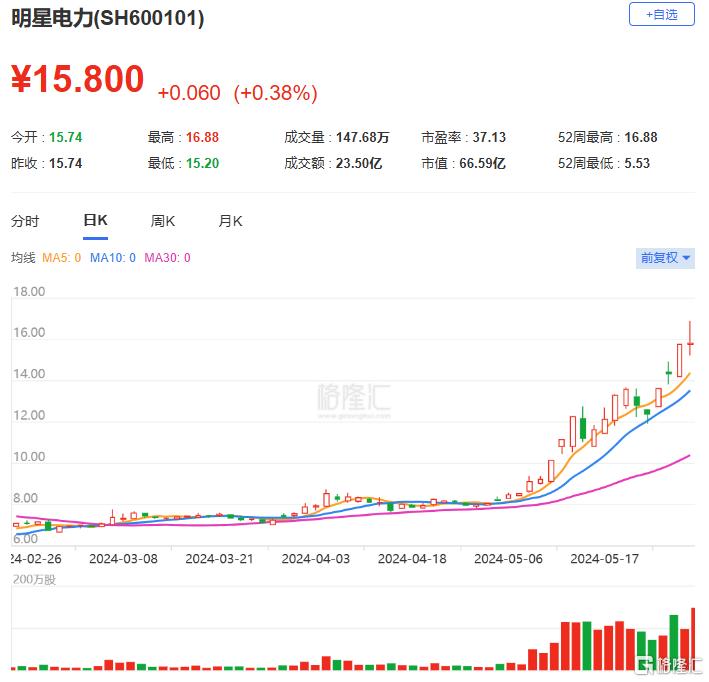Click the 成交量 value 147.68万
This screenshot has height=682, width=709.
tap(363, 137)
